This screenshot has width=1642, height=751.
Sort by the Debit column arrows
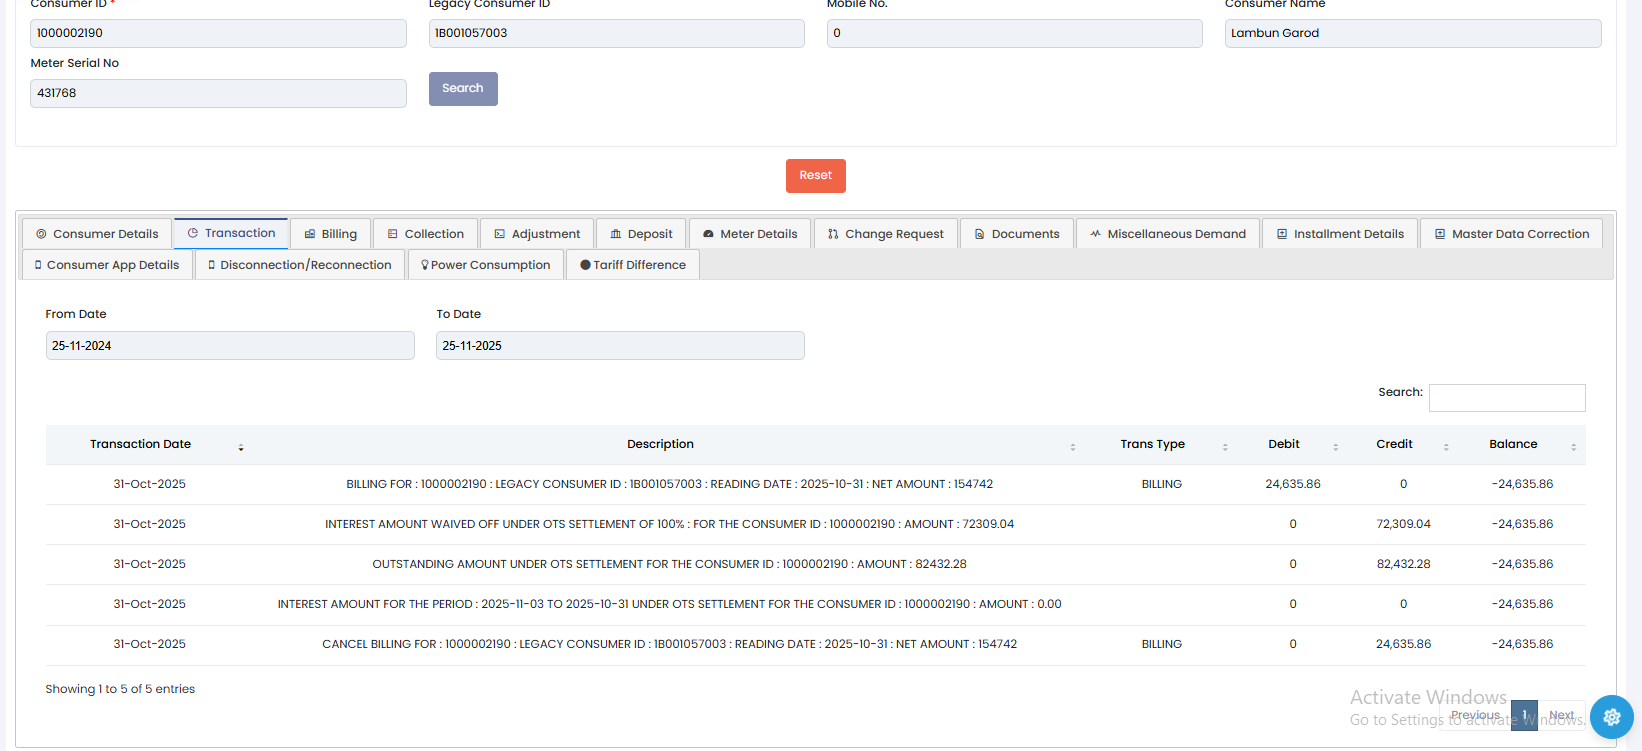pyautogui.click(x=1335, y=447)
